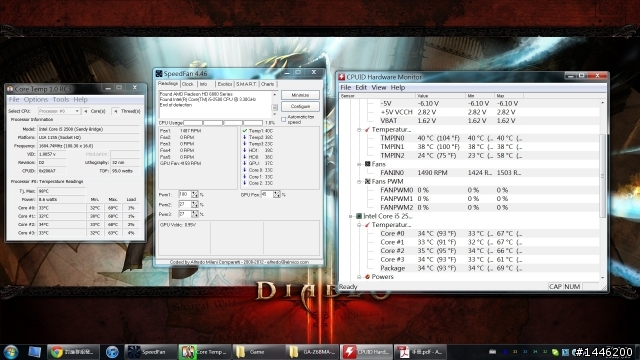Click the down arrow icon beside Temp2

(244, 137)
